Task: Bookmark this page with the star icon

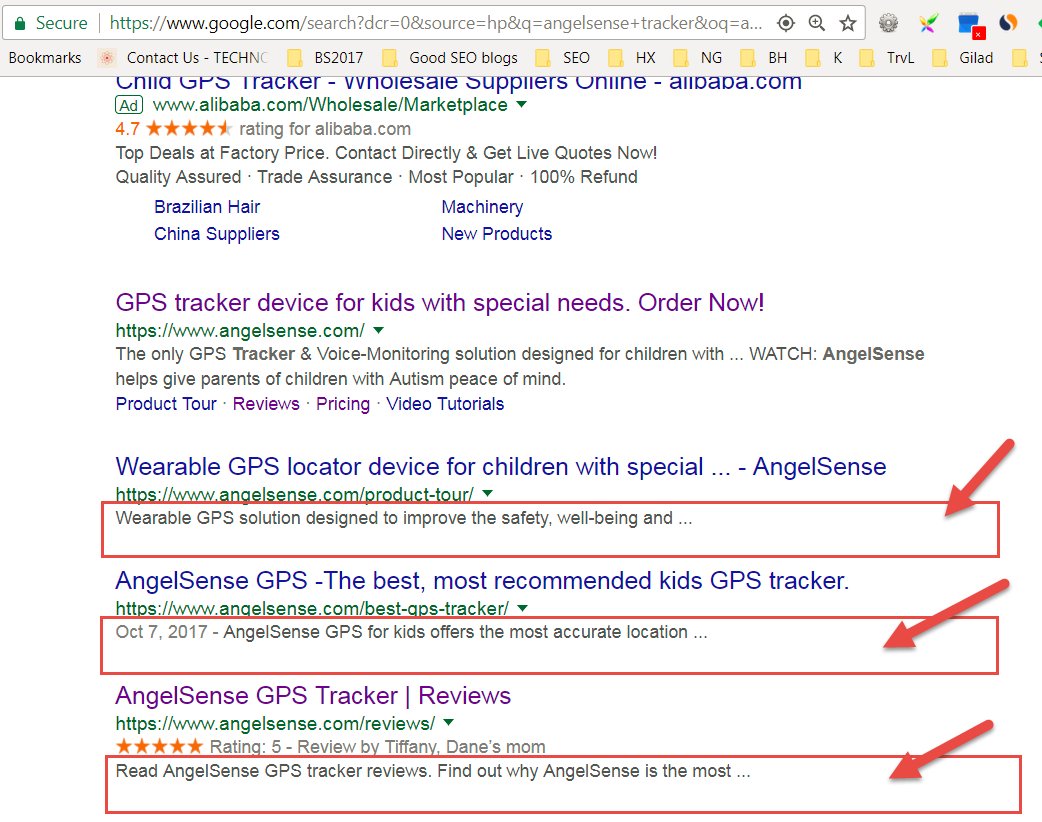Action: click(848, 23)
